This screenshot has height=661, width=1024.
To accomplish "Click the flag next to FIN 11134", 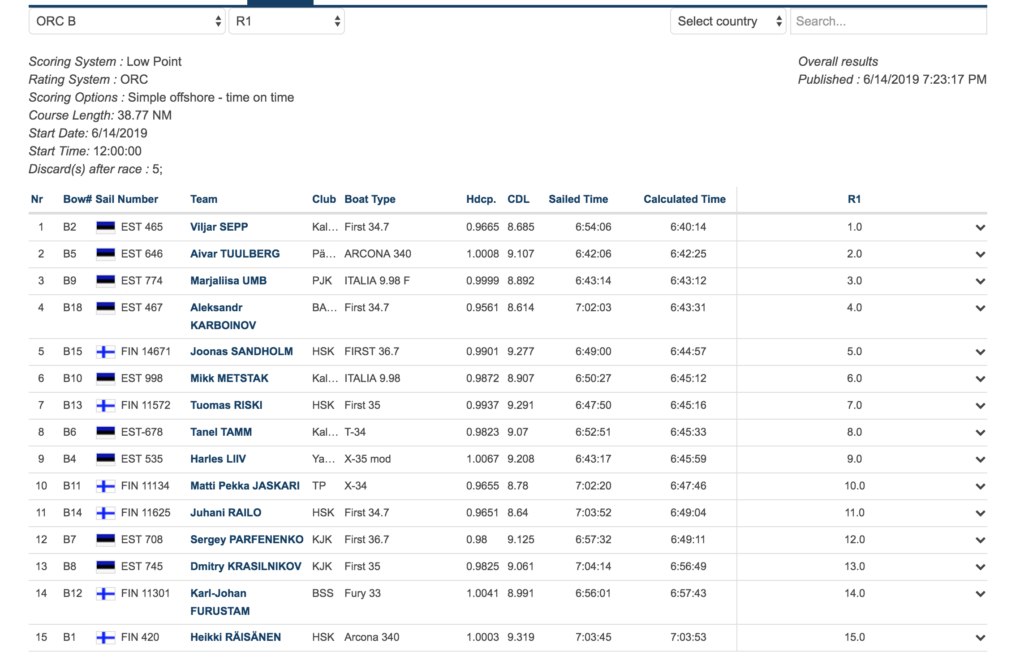I will (105, 486).
